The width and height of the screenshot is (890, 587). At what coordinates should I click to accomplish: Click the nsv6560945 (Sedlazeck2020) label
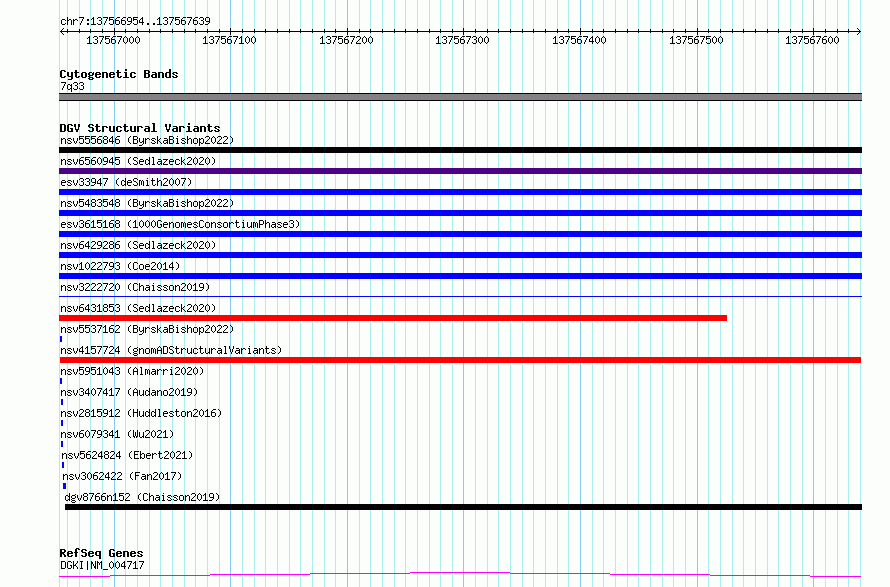138,161
